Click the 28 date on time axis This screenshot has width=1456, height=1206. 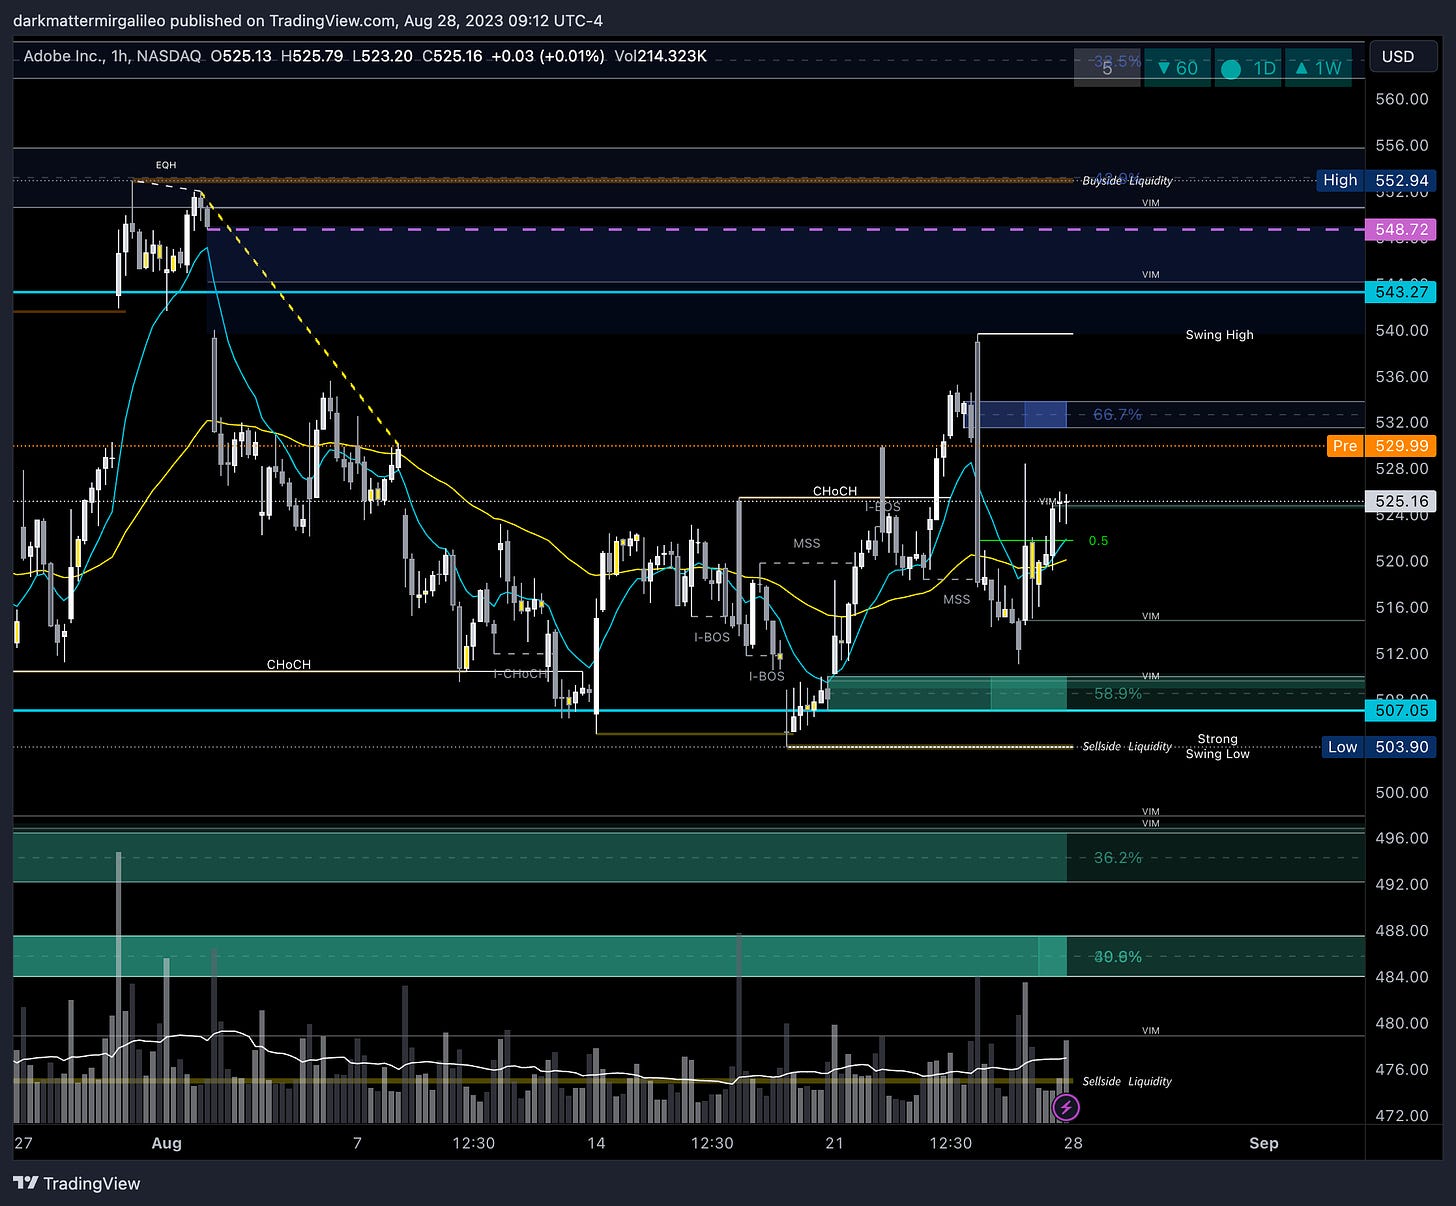[x=1073, y=1143]
